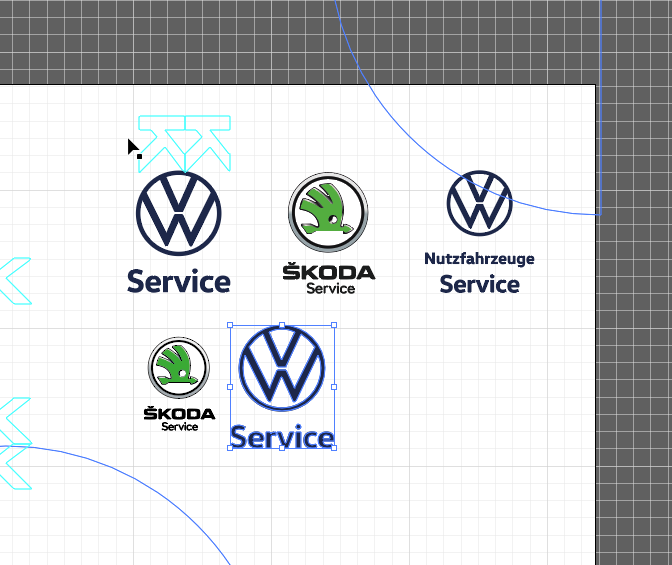672x565 pixels.
Task: Click the selected 'Service' text in bounding box
Action: click(282, 437)
